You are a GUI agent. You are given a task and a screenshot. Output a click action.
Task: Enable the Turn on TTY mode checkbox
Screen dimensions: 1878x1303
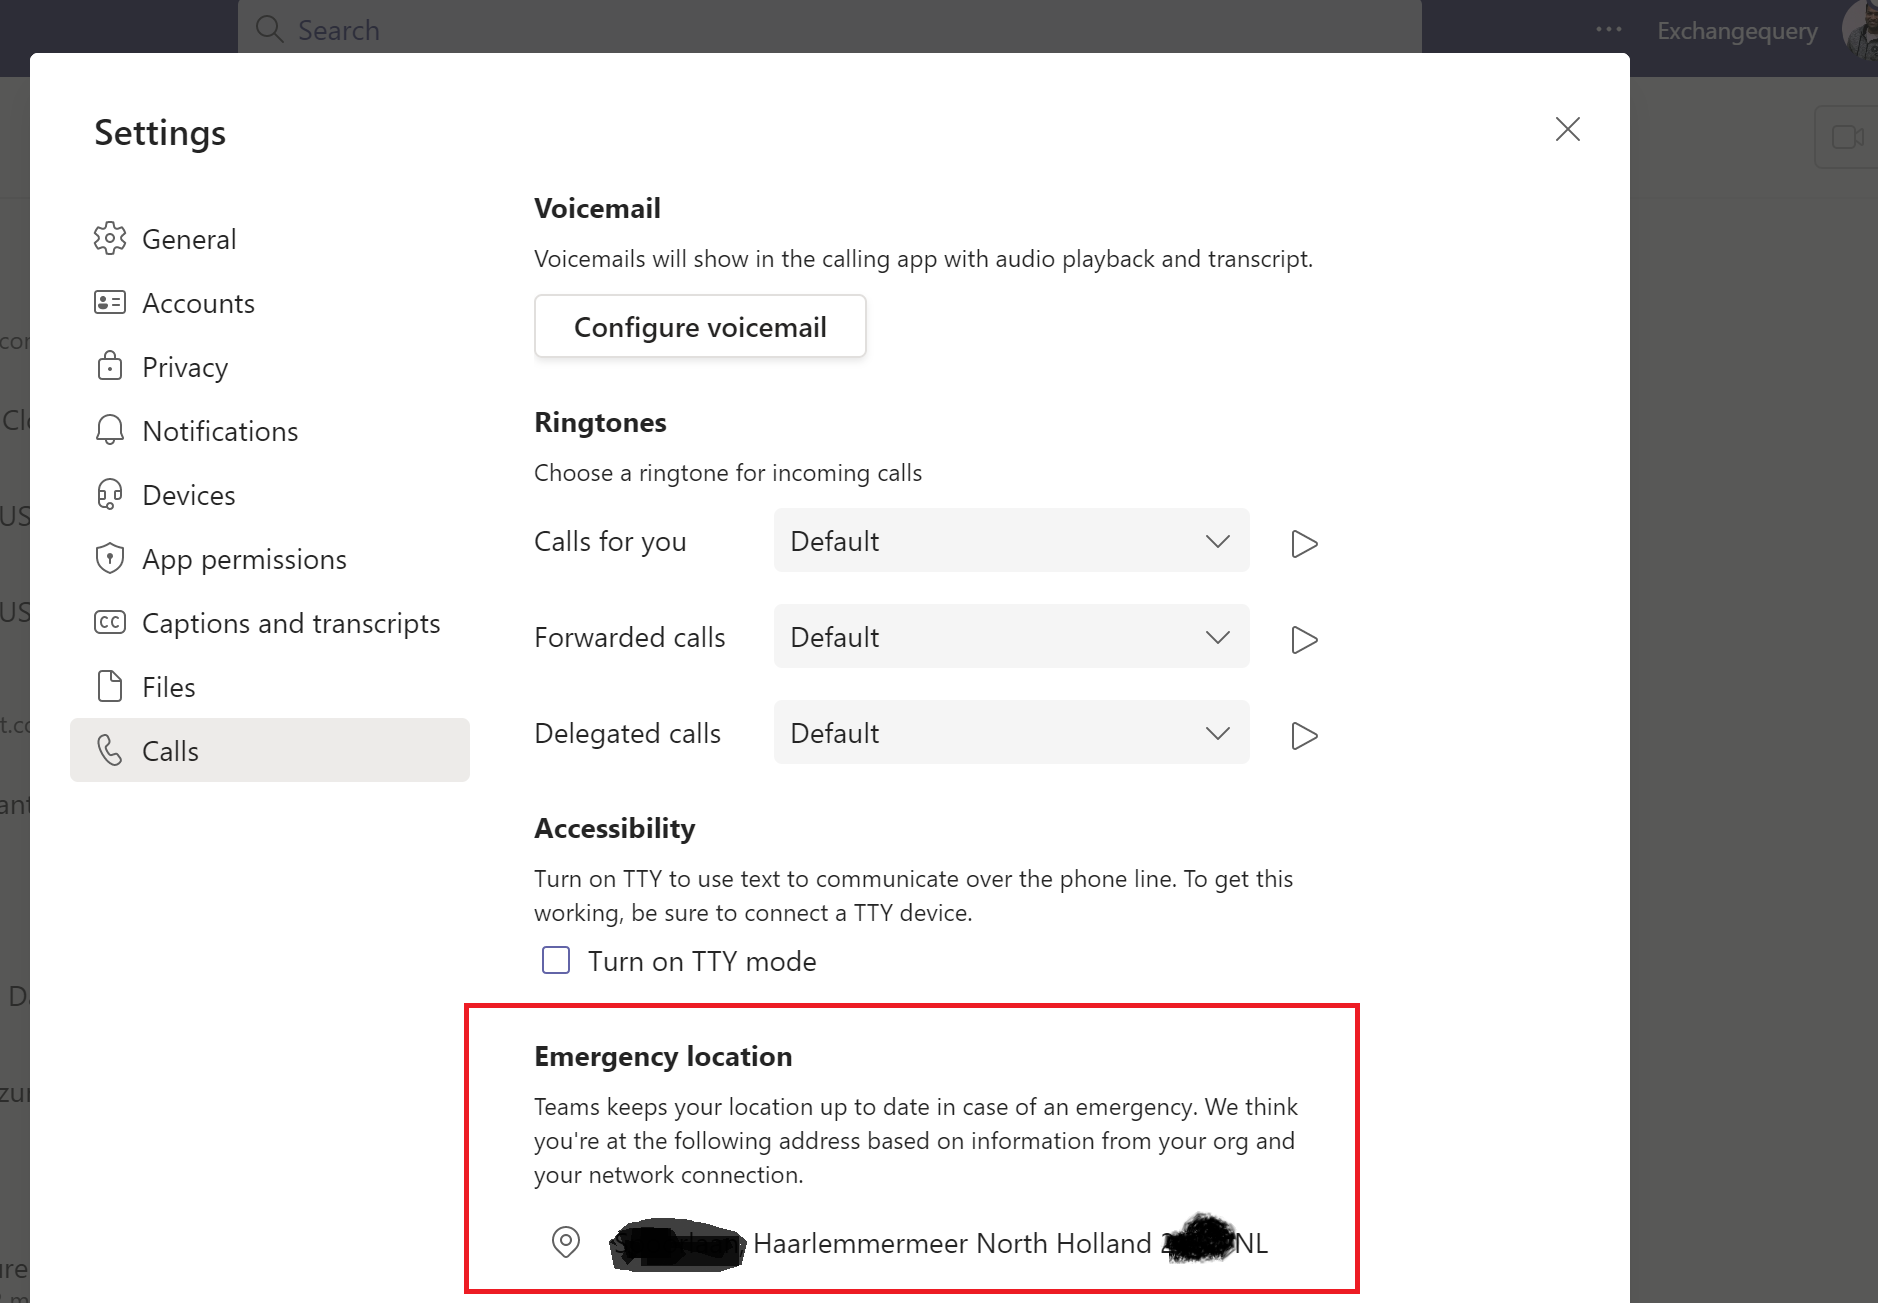tap(556, 961)
